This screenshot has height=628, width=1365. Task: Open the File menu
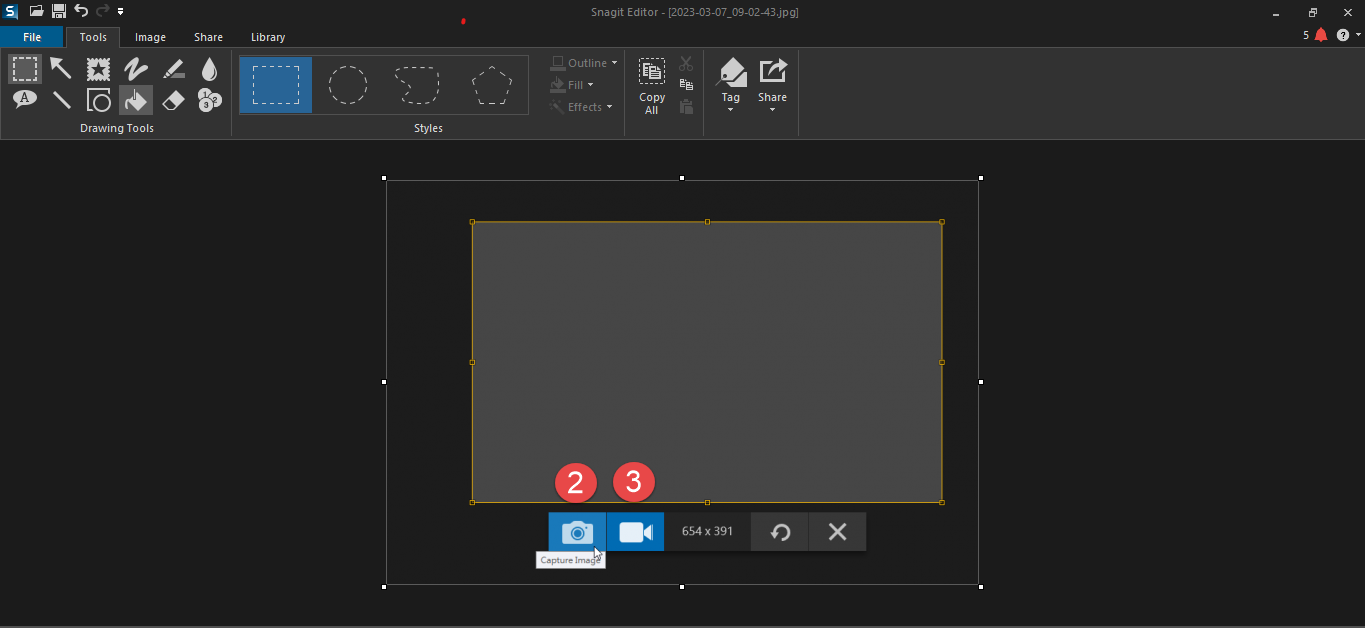(x=32, y=37)
